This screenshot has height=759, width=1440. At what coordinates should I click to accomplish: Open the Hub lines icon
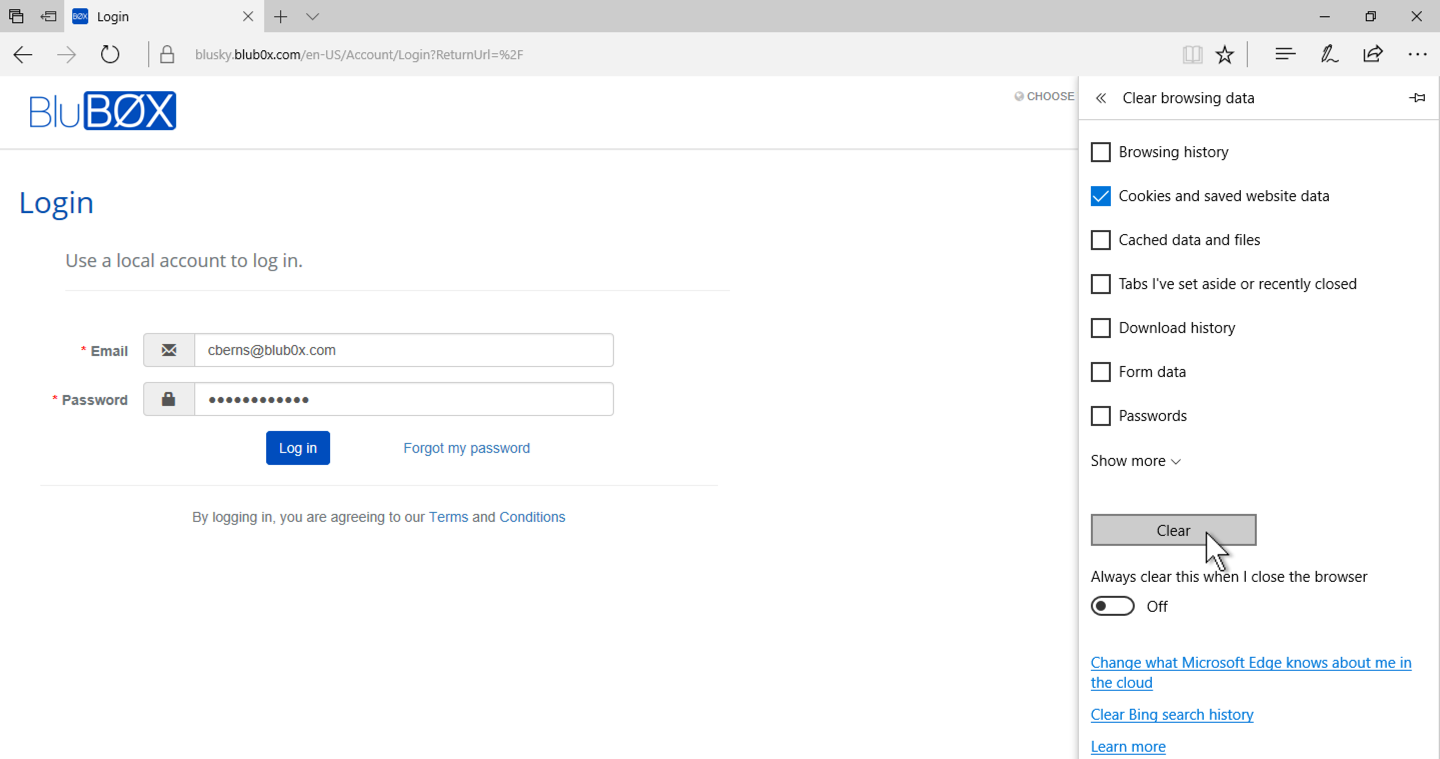1285,55
